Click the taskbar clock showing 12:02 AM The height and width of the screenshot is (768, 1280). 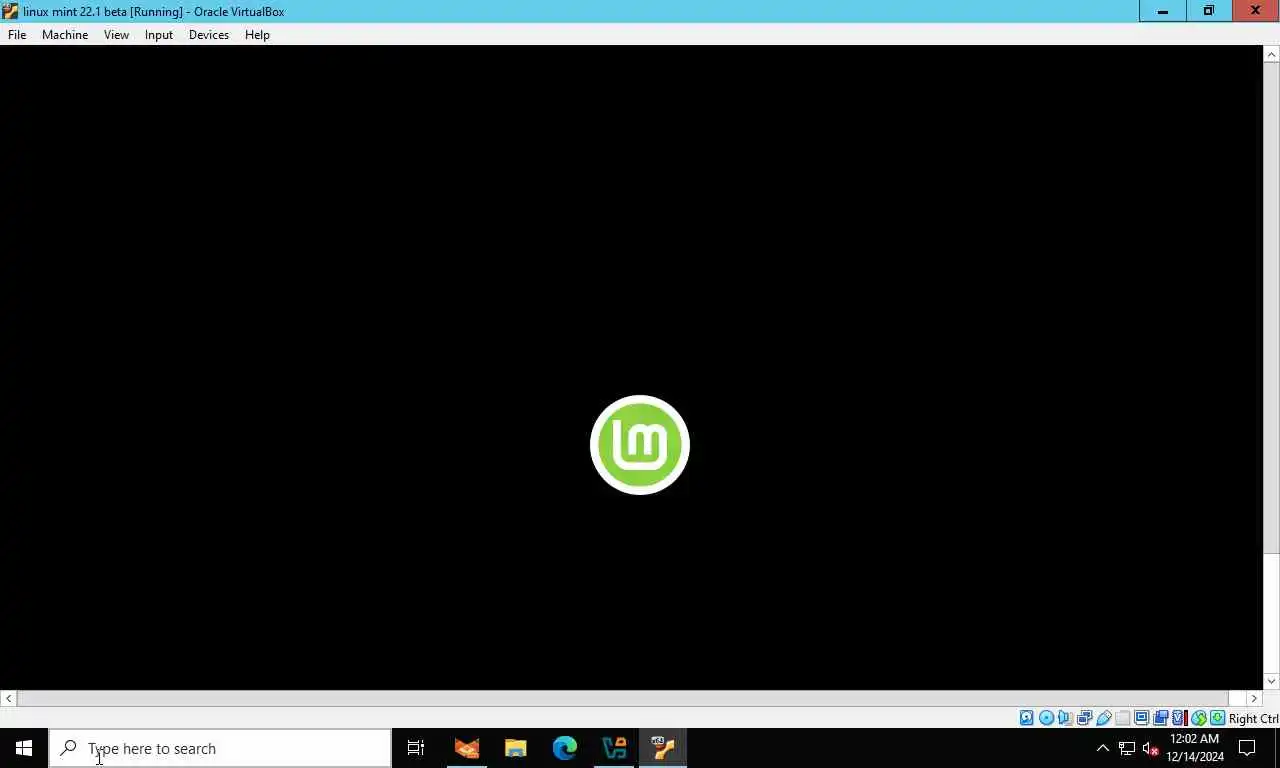point(1195,748)
